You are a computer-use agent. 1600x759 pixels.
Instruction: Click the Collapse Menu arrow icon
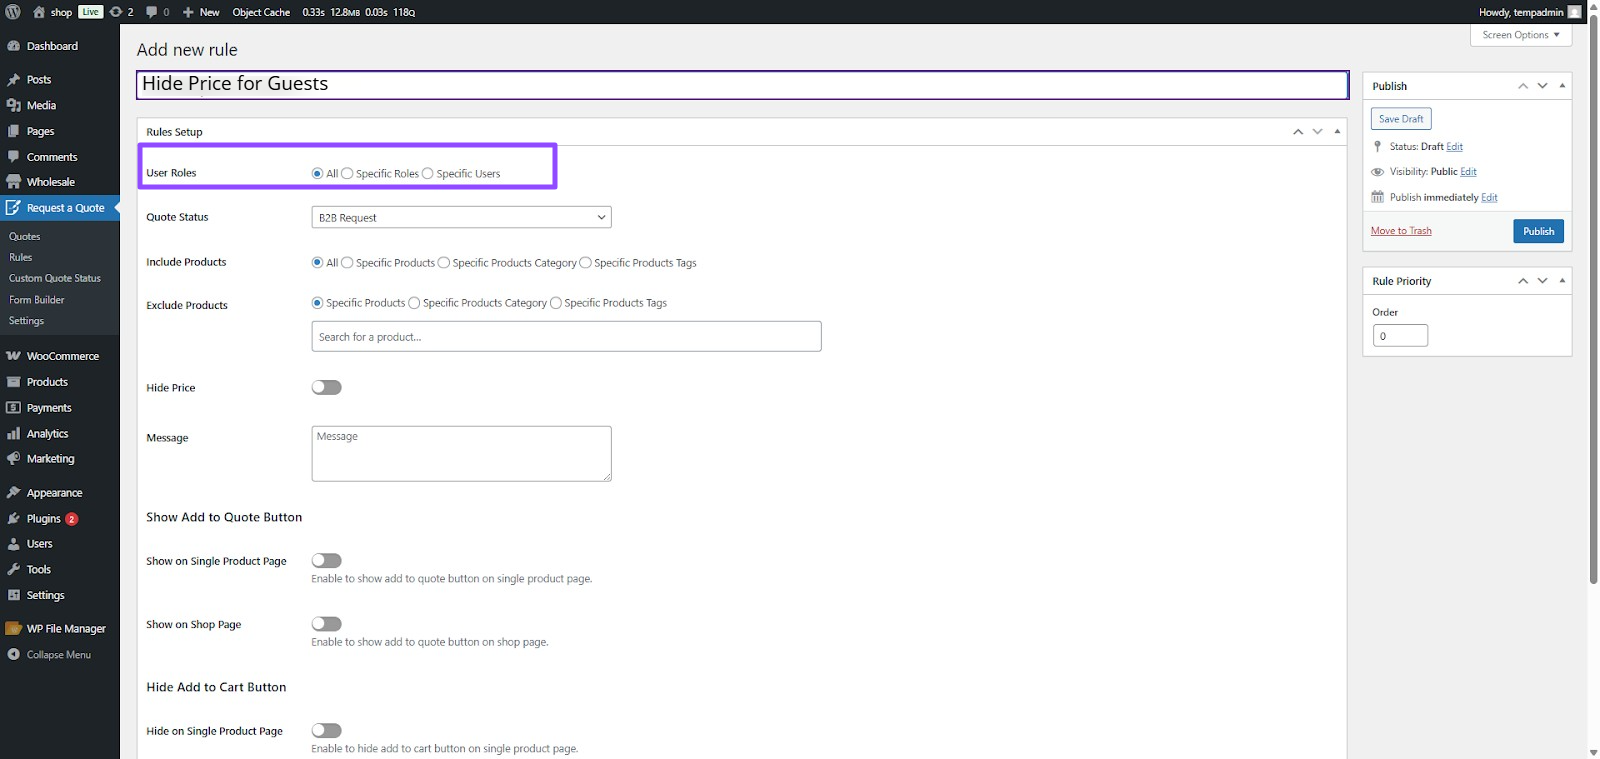coord(13,655)
